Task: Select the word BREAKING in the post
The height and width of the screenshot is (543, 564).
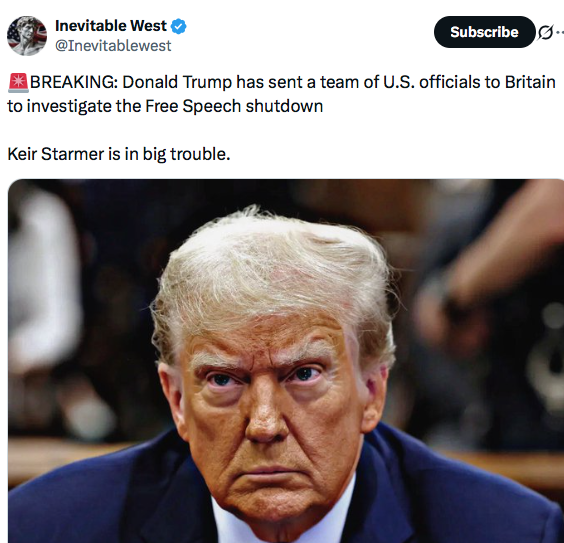Action: pyautogui.click(x=74, y=82)
